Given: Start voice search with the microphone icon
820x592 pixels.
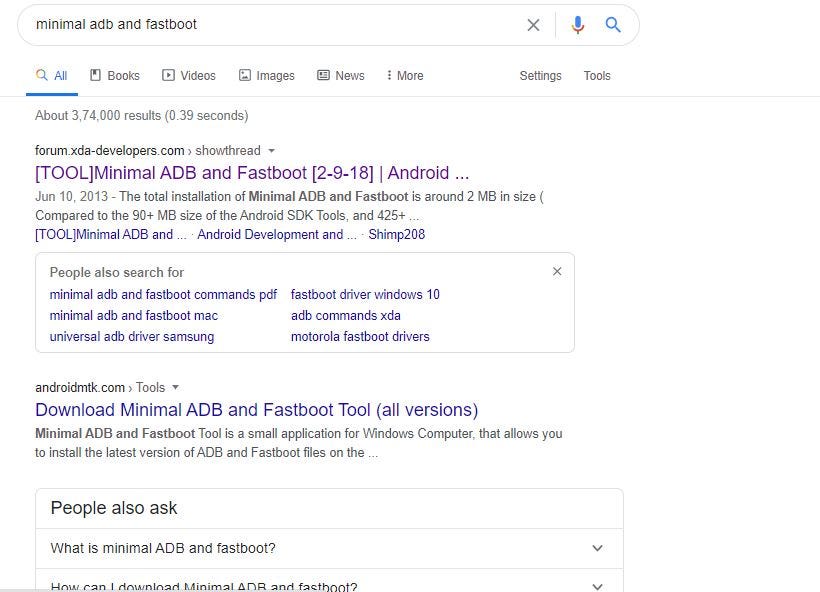Looking at the screenshot, I should coord(577,25).
